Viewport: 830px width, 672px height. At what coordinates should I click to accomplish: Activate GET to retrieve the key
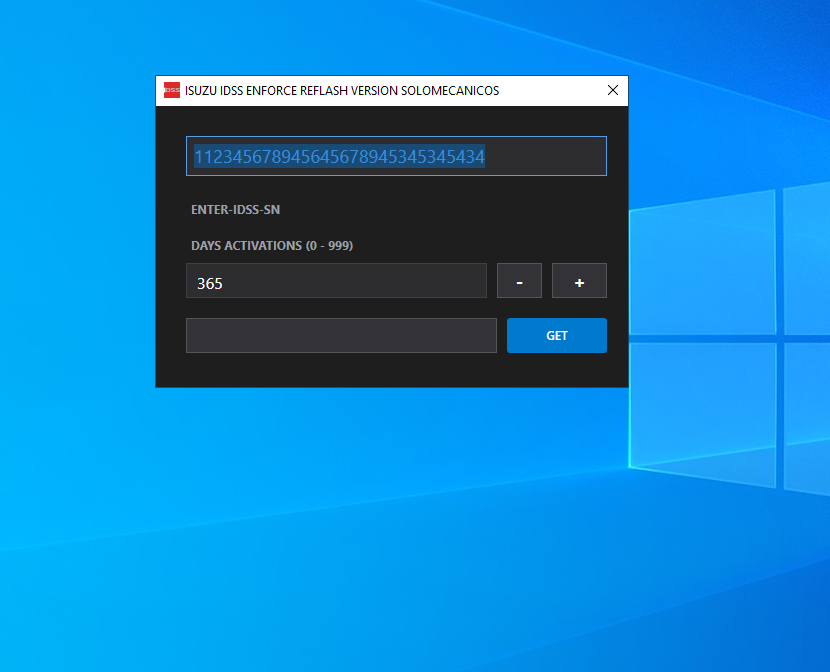(556, 335)
